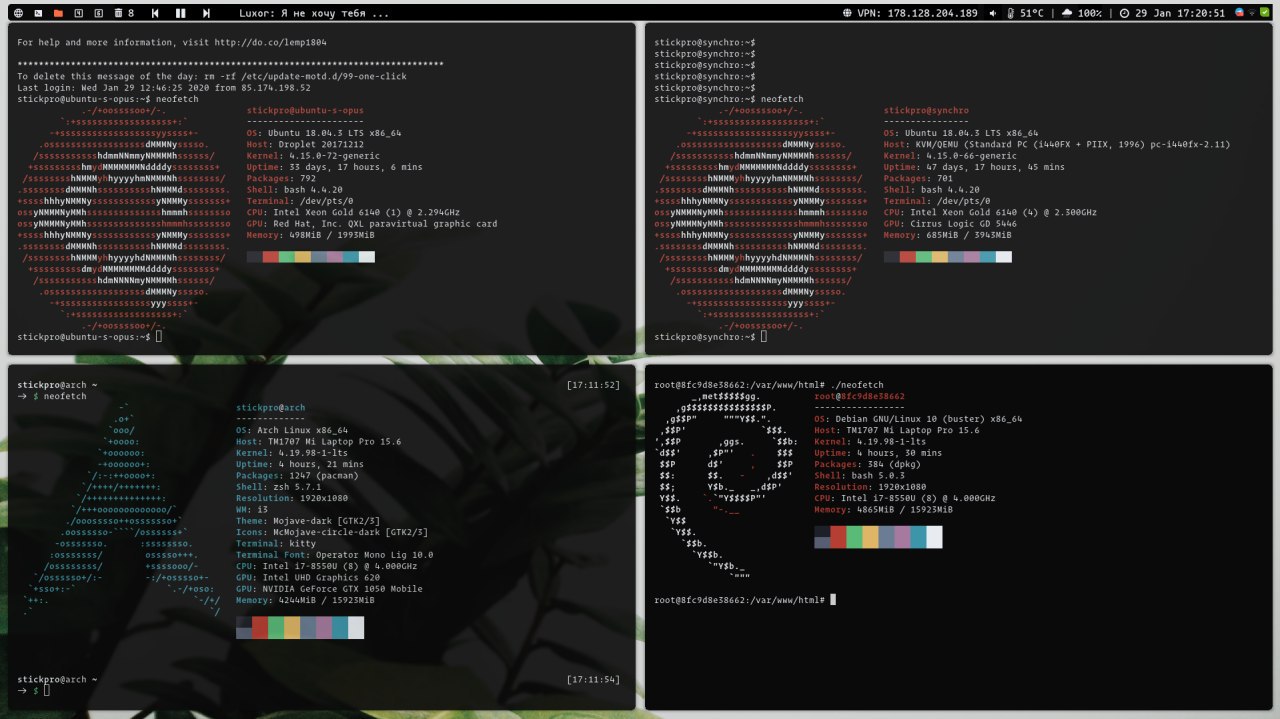Image resolution: width=1280 pixels, height=719 pixels.
Task: Click the volume speaker icon
Action: click(x=993, y=13)
